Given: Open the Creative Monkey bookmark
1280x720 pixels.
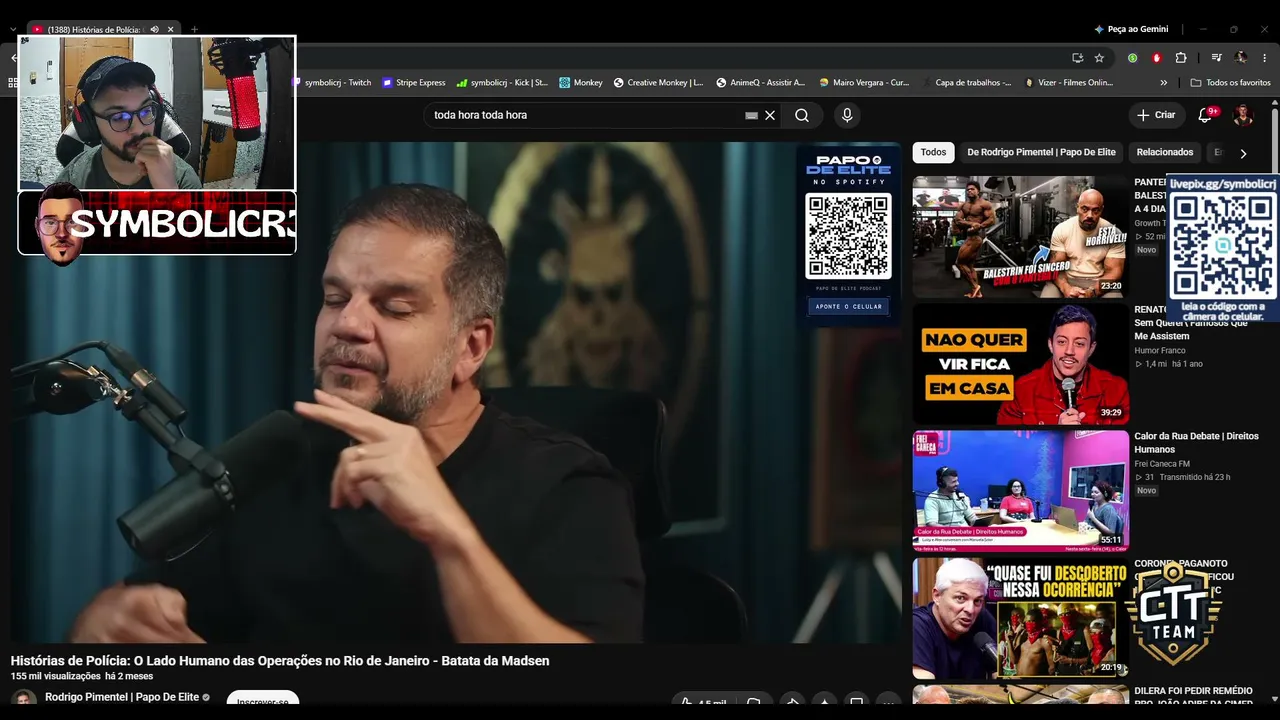Looking at the screenshot, I should pyautogui.click(x=659, y=83).
